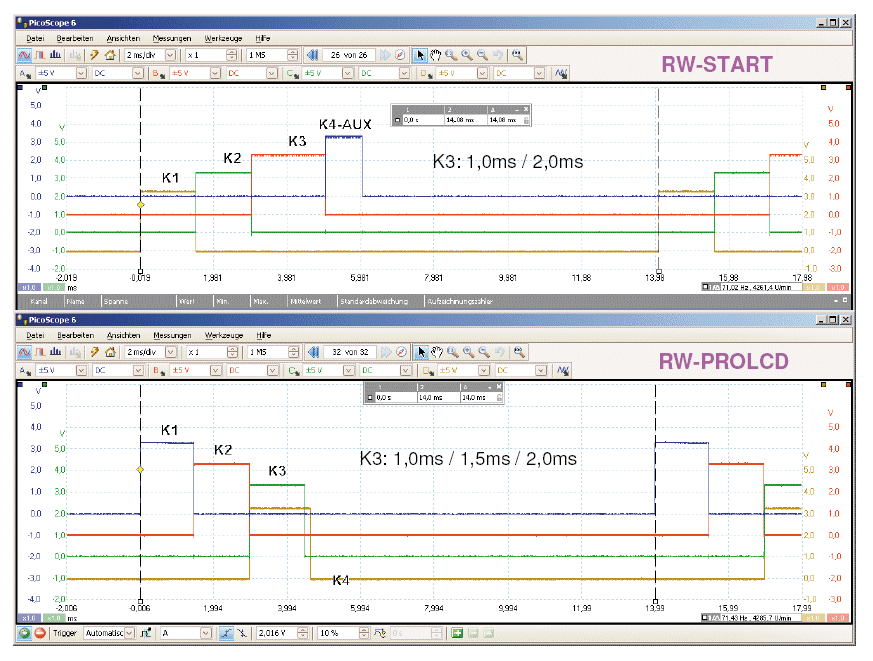This screenshot has width=873, height=661.
Task: Click zoom-in magnifier in RW-PROLCD window
Action: coord(452,352)
